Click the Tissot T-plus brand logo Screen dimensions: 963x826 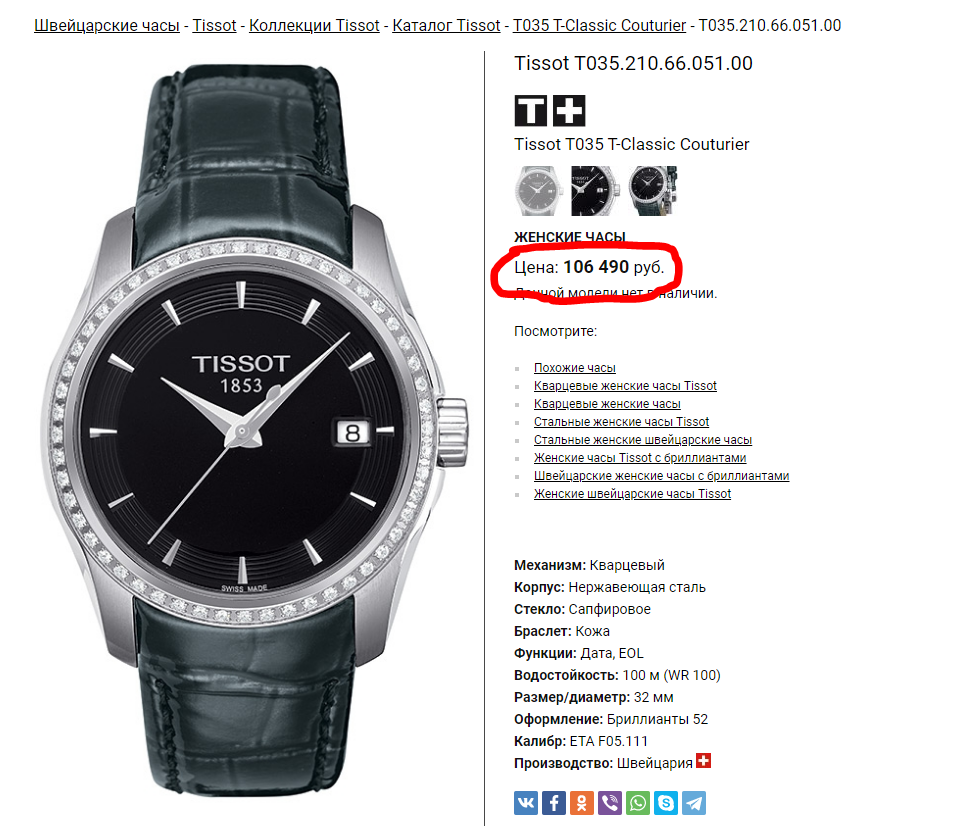550,111
